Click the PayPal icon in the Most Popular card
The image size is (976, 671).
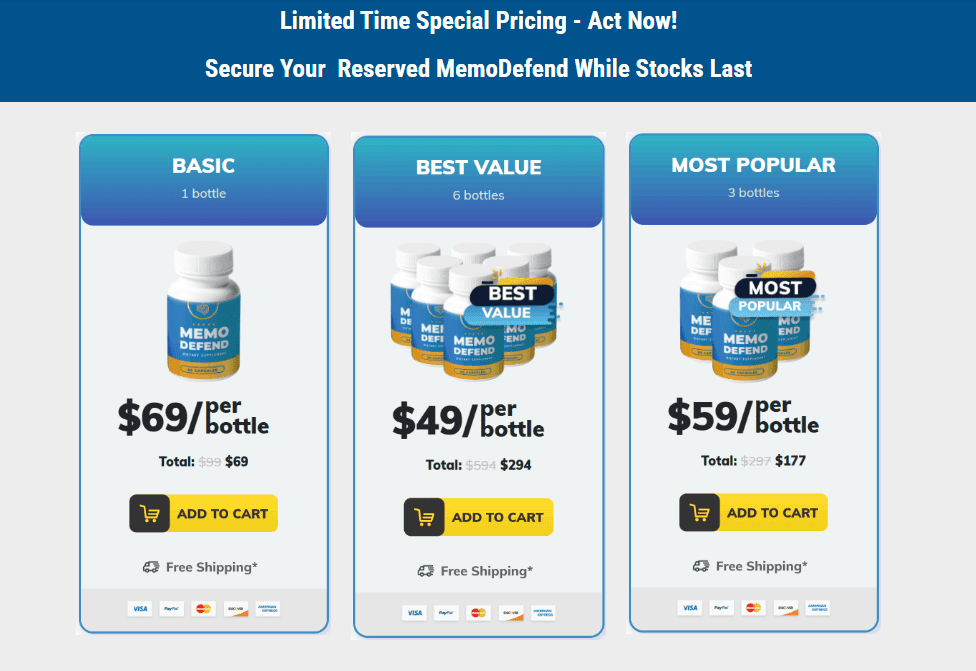coord(721,608)
